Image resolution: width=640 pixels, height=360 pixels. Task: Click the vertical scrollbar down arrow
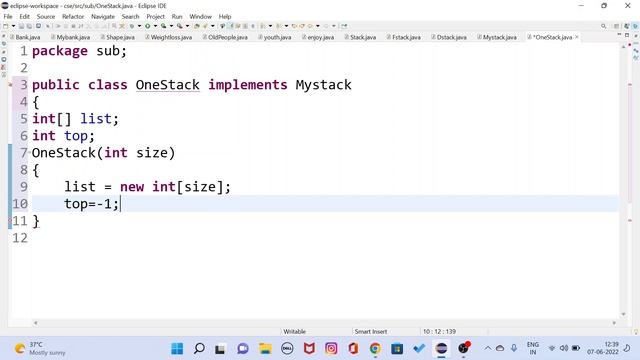point(623,314)
